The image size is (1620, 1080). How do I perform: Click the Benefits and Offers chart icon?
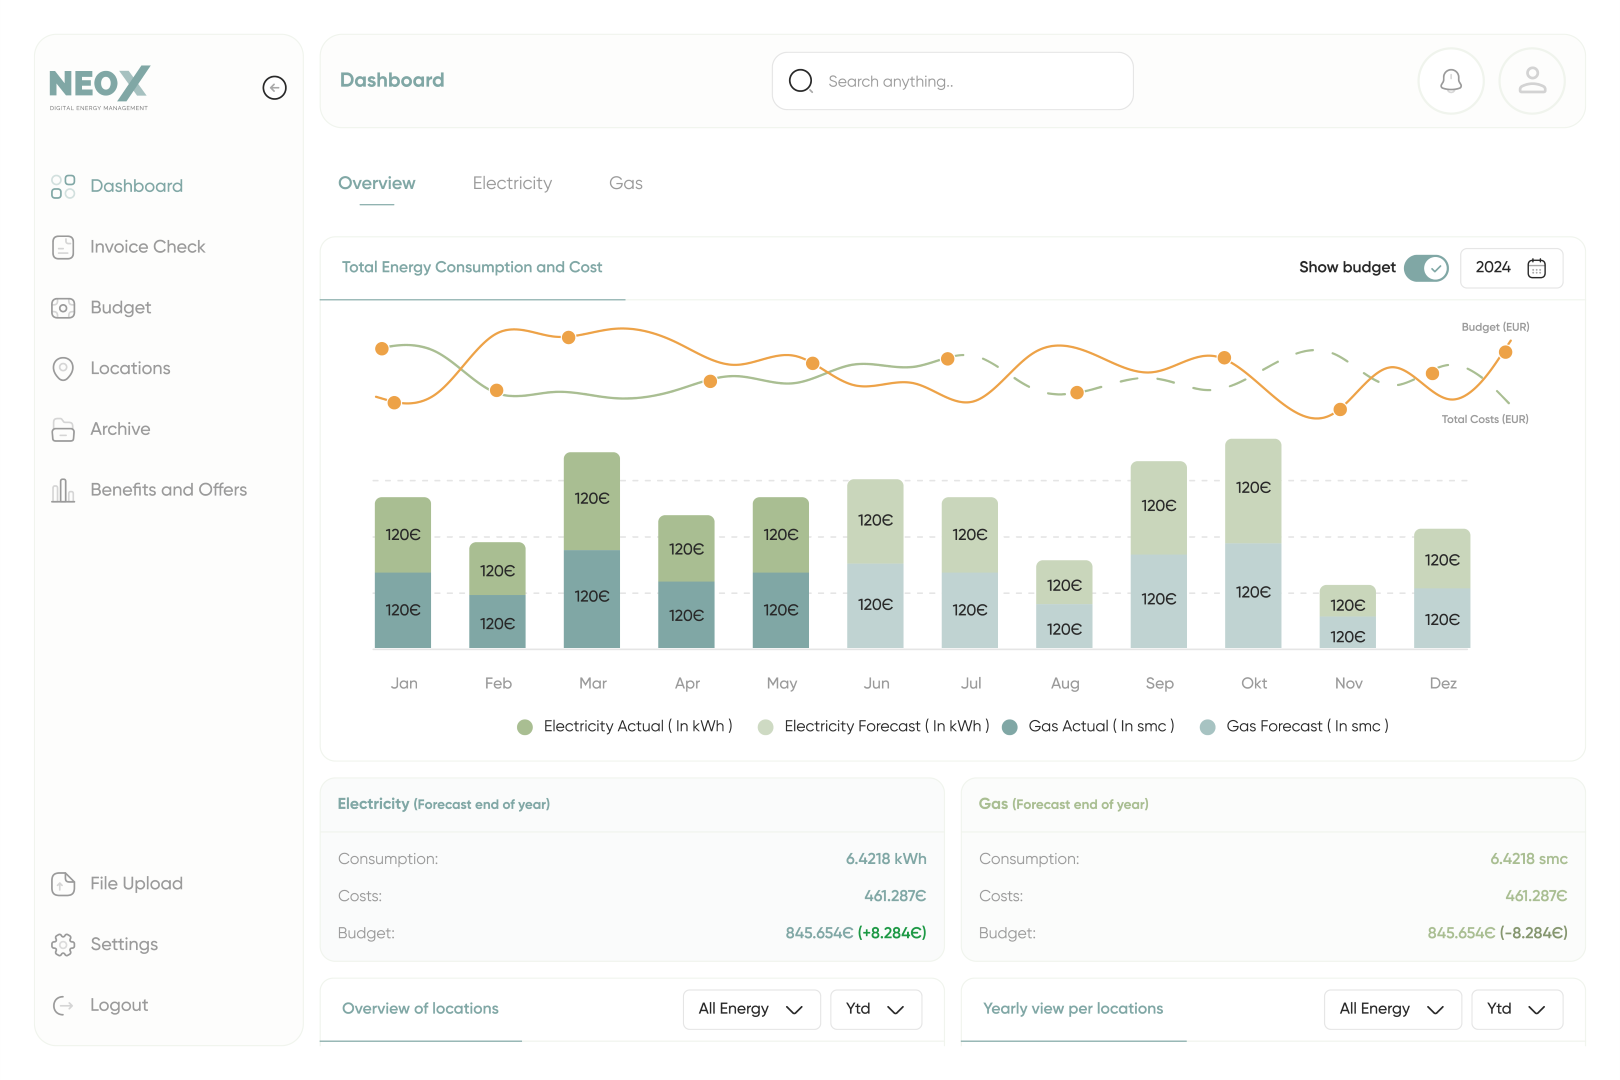click(63, 490)
